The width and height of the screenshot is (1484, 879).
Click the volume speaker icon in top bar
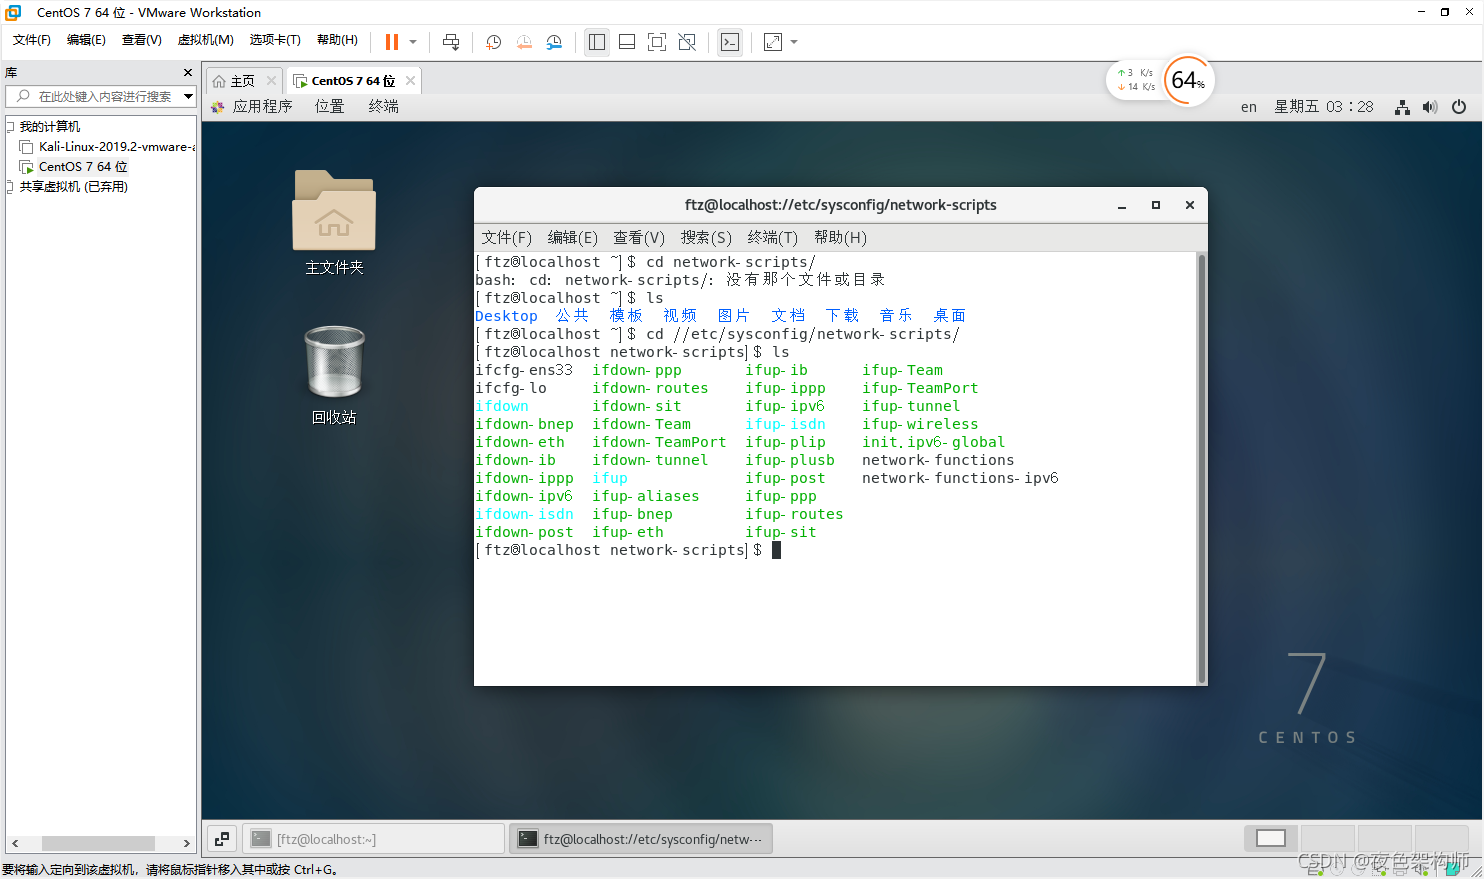[x=1430, y=107]
